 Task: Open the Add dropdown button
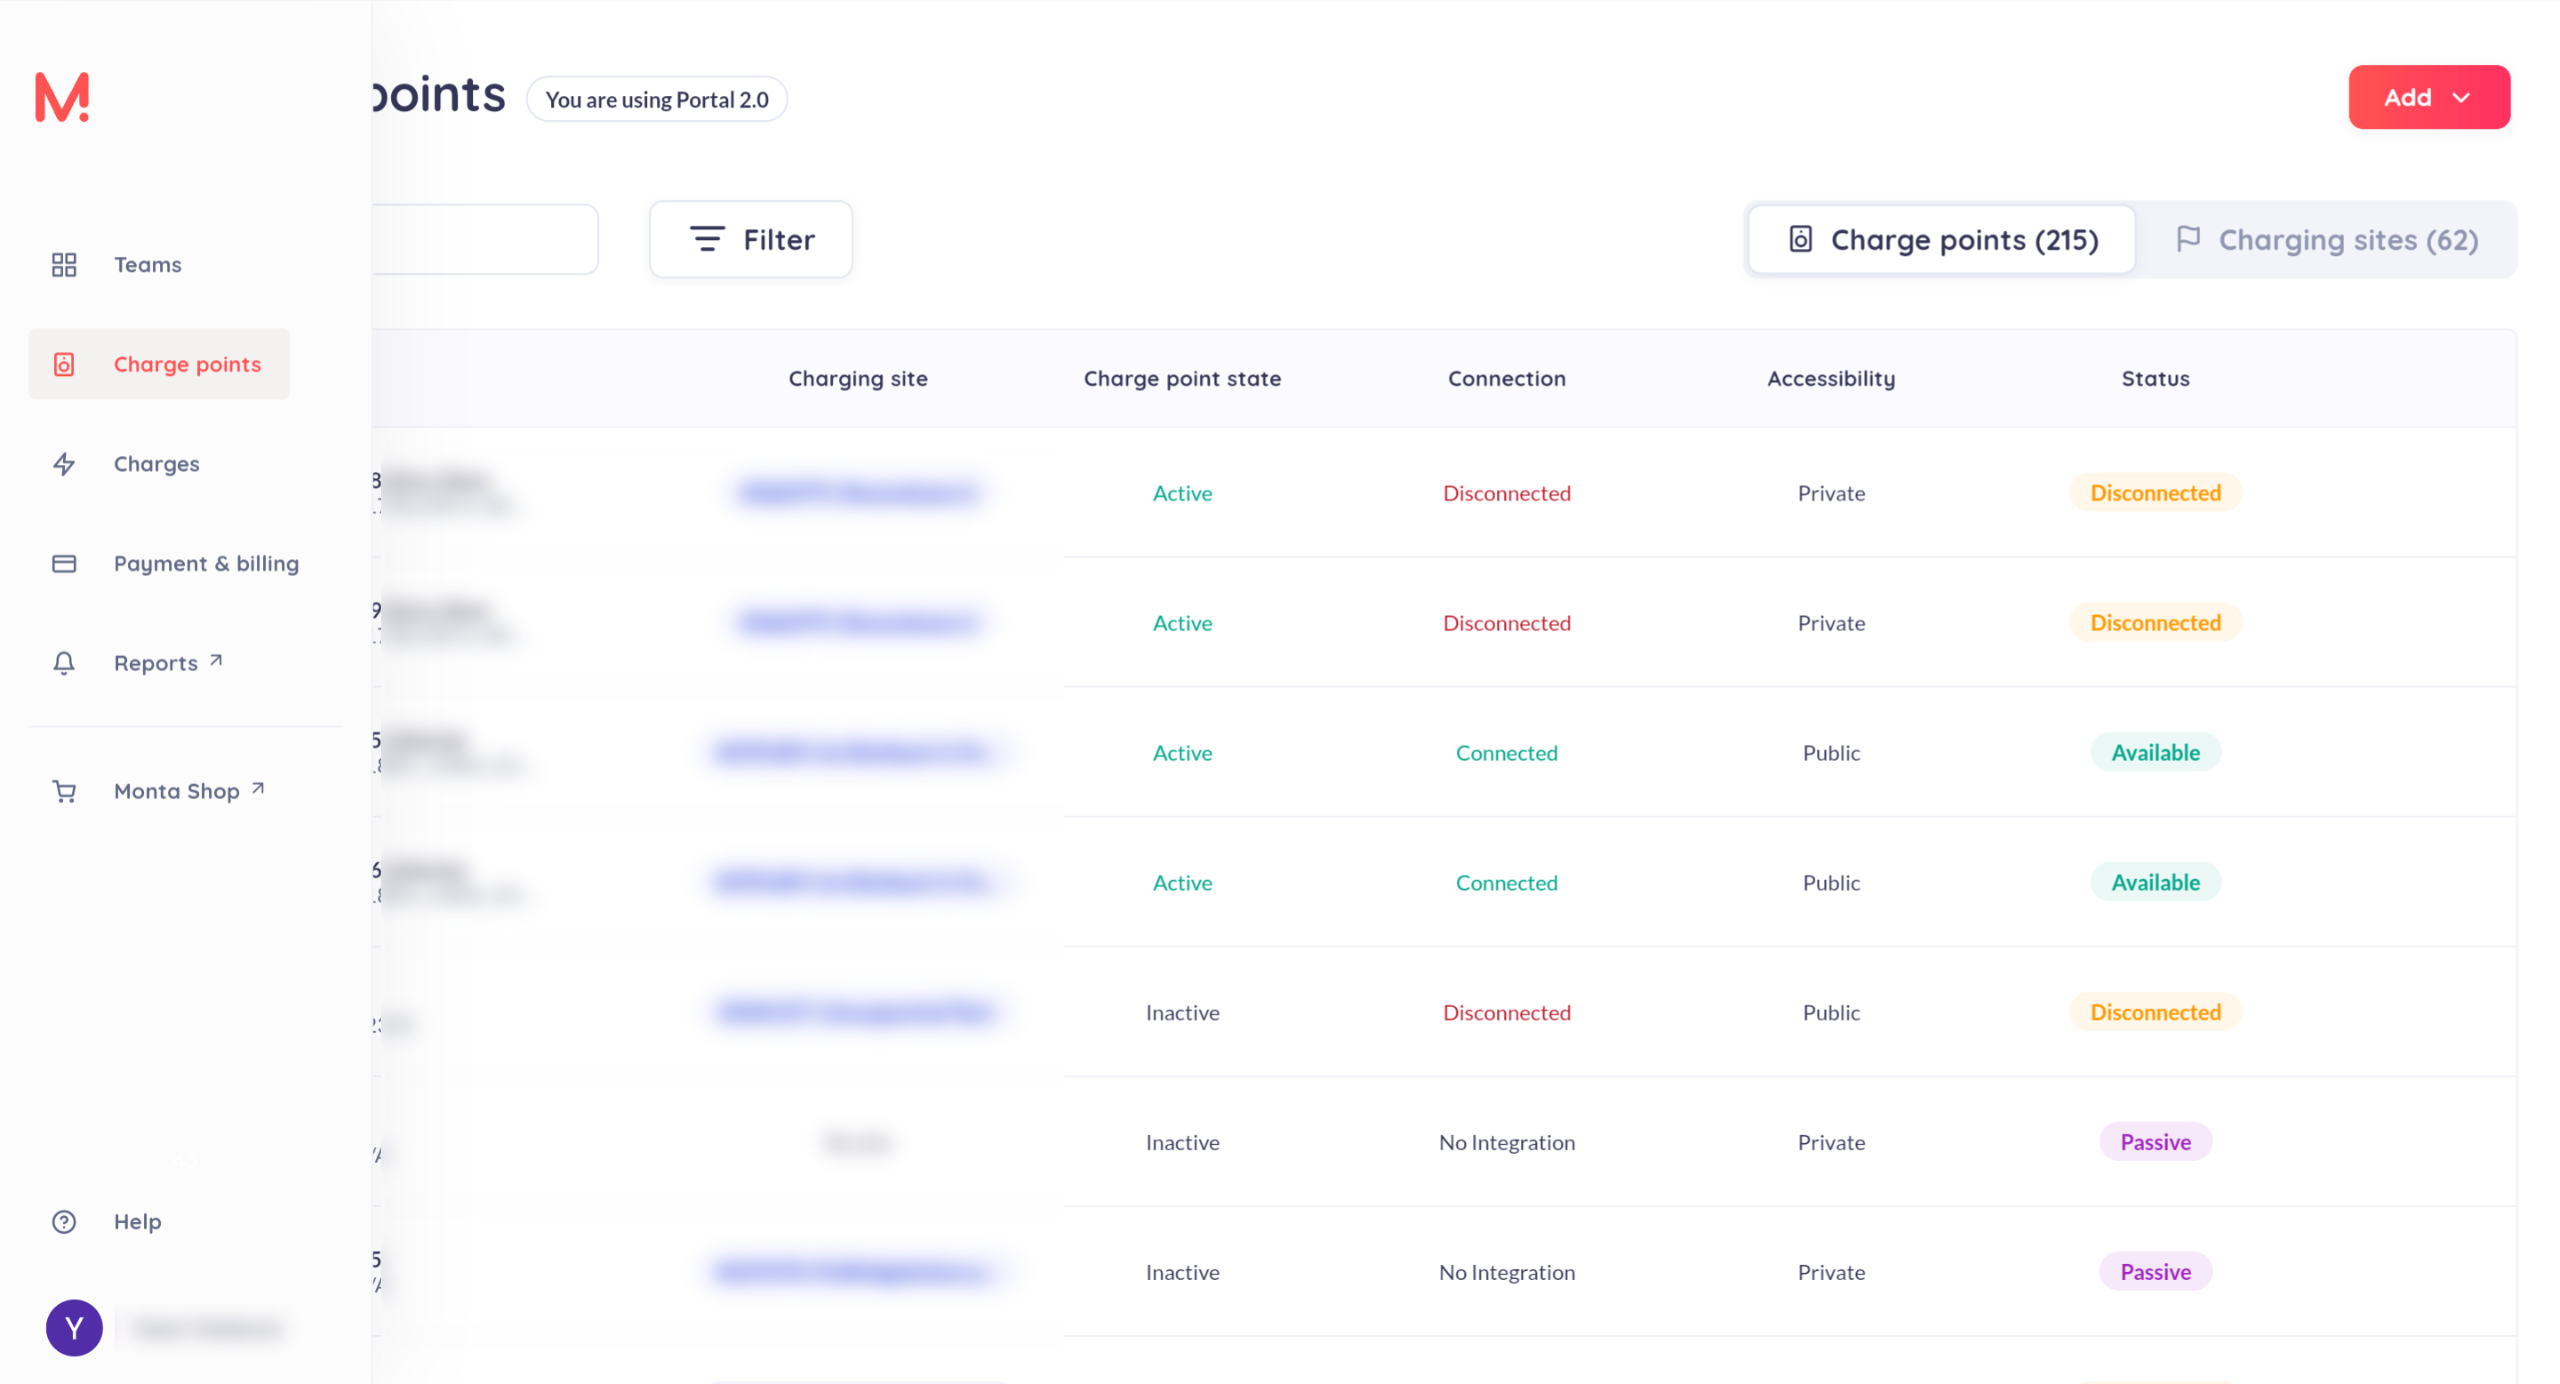[2428, 97]
